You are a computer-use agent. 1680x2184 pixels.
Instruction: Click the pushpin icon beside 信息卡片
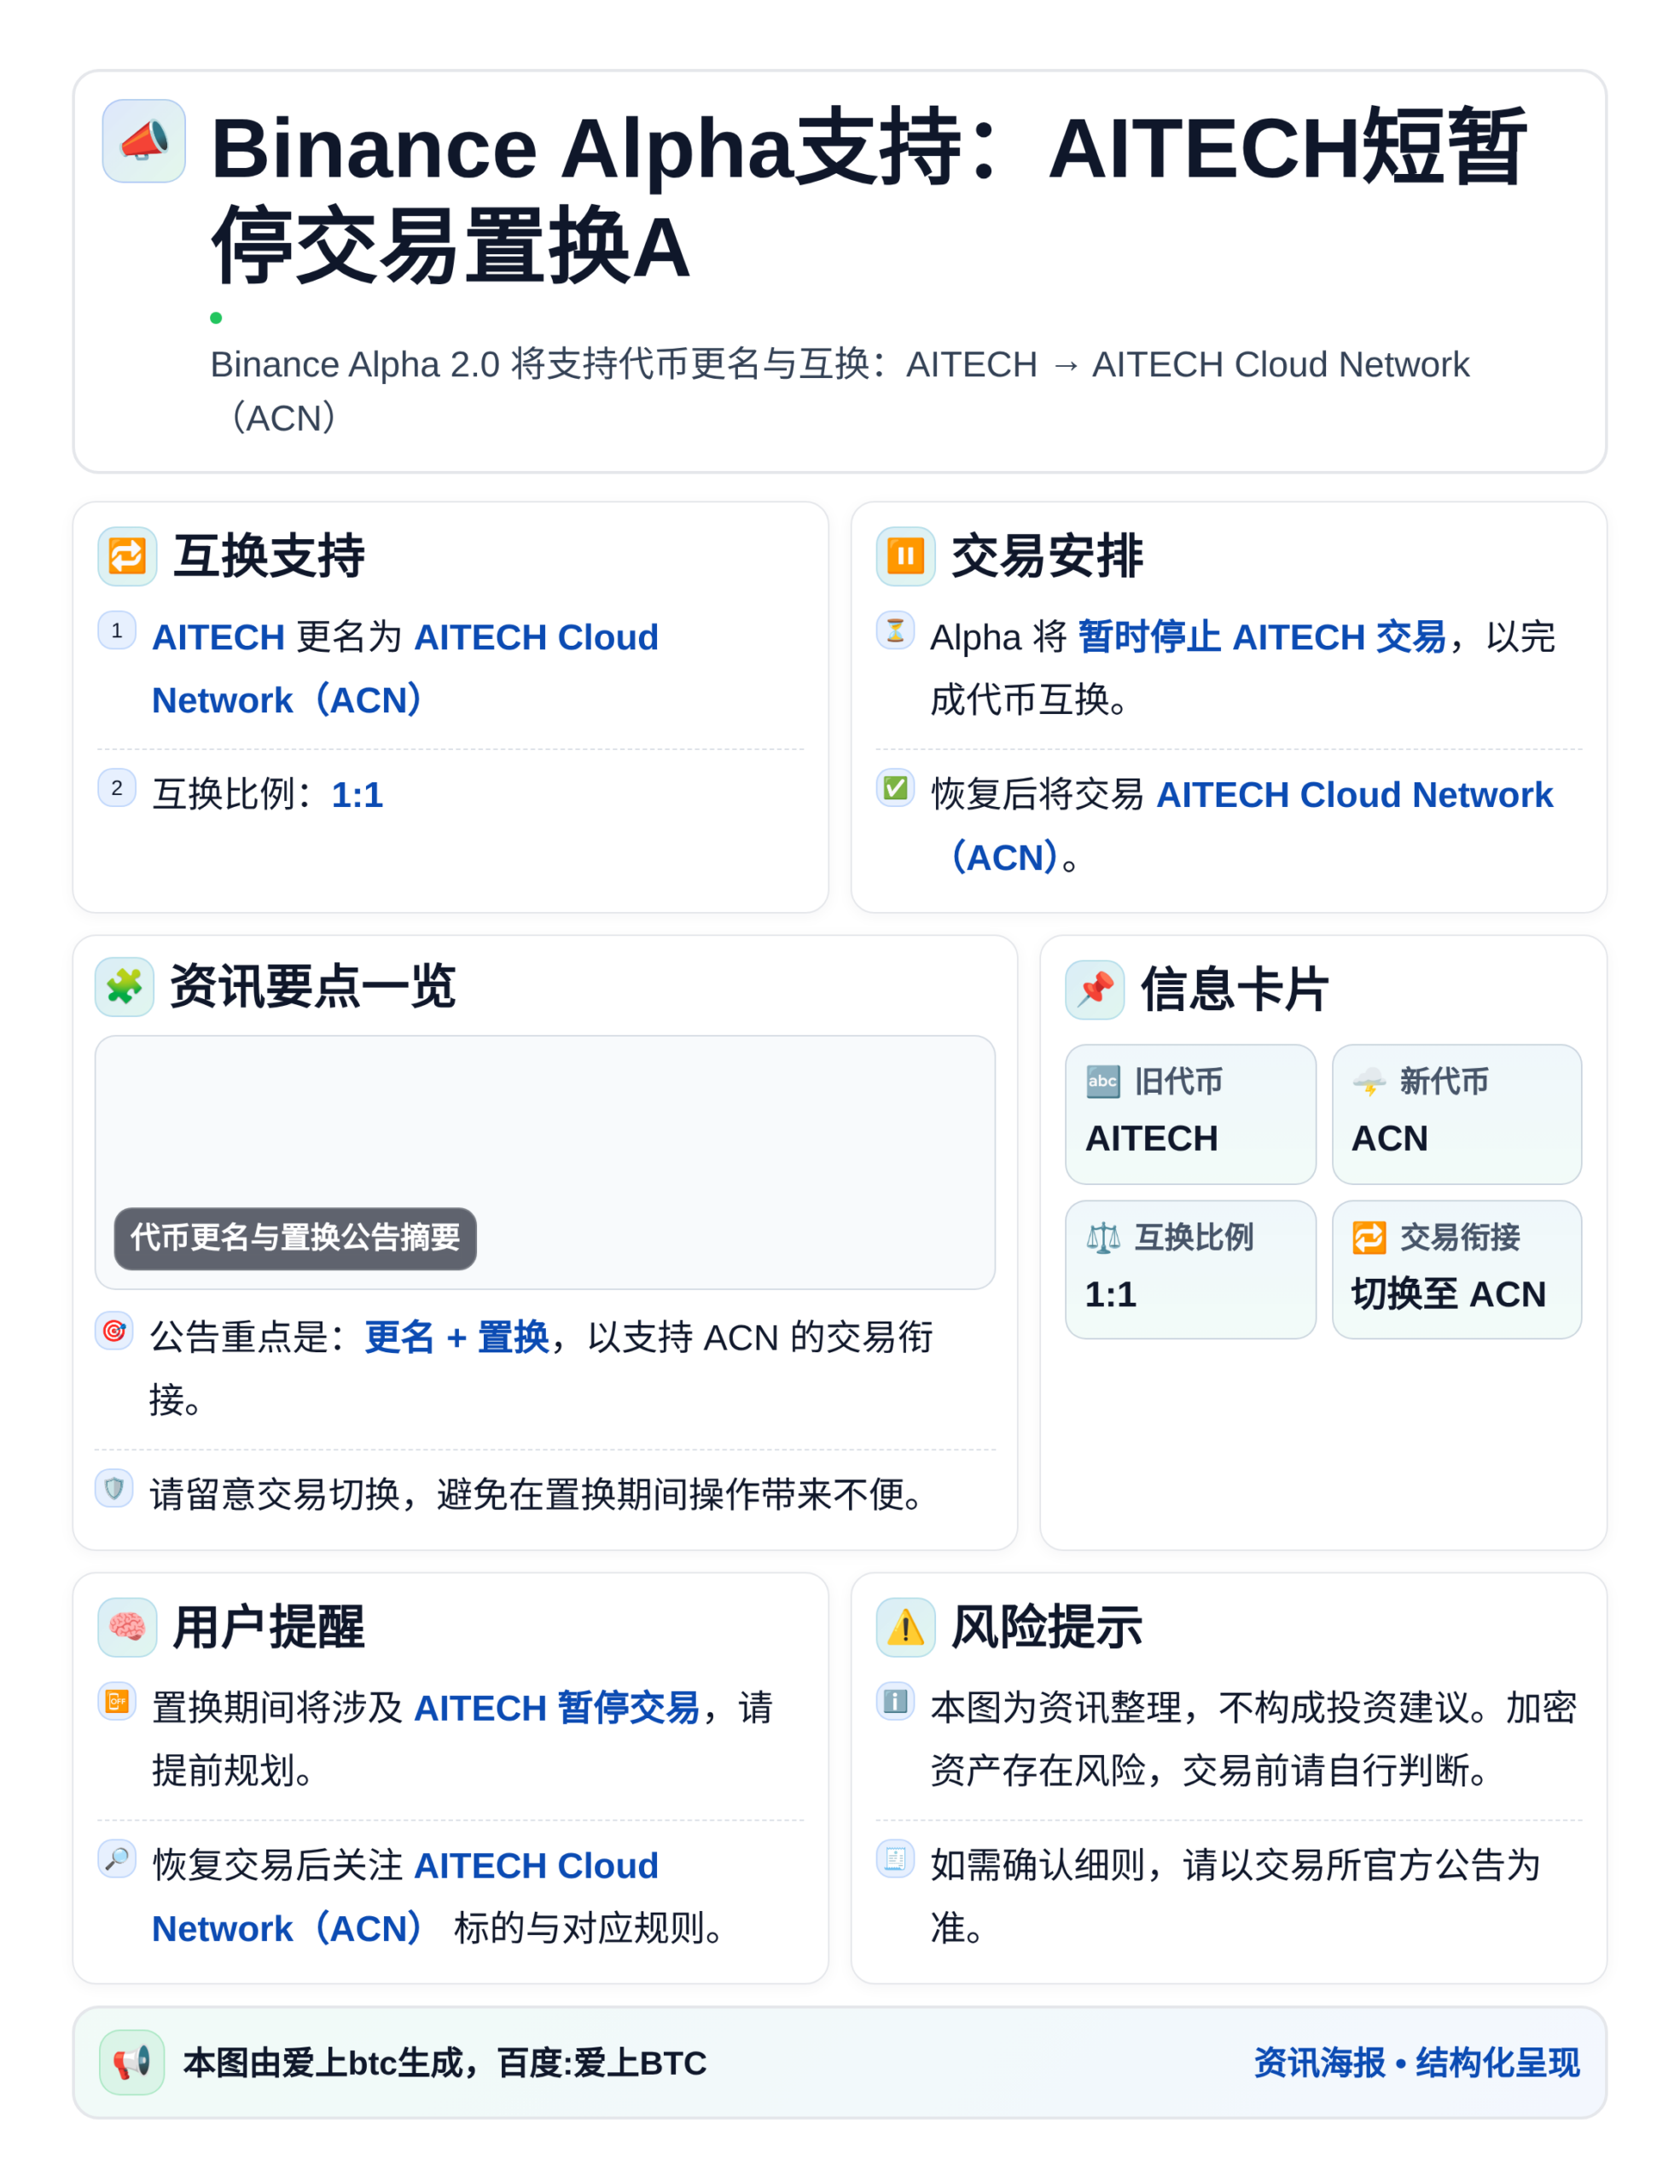click(x=1095, y=990)
